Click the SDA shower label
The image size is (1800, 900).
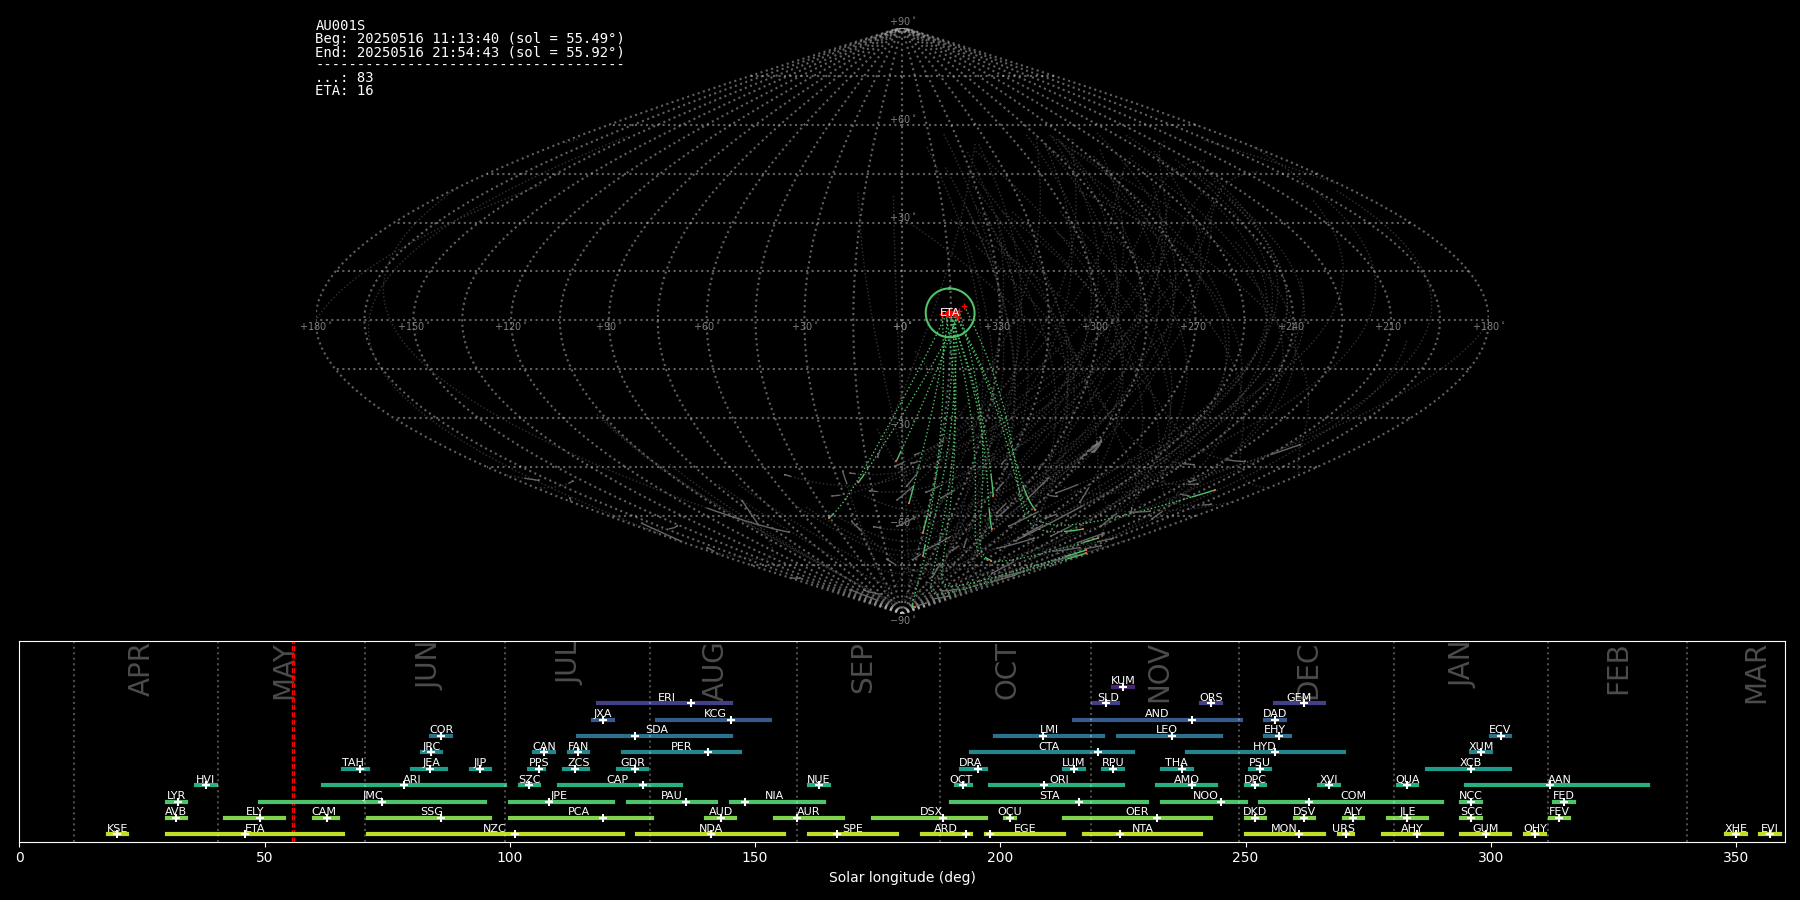click(657, 730)
